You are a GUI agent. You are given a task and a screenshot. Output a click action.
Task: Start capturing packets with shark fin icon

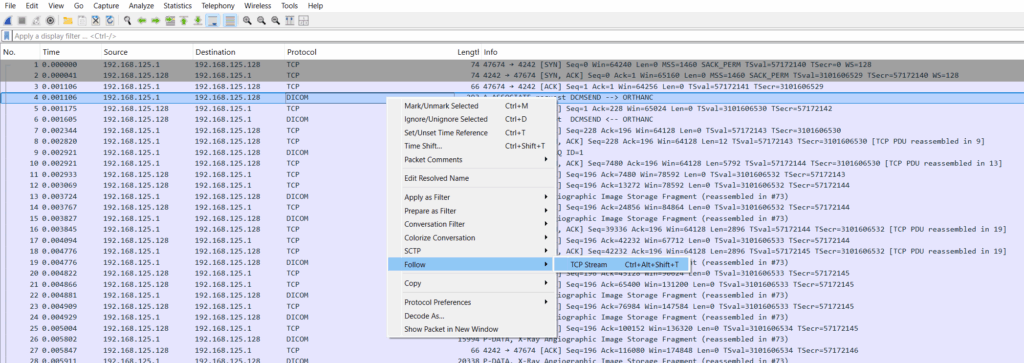pos(8,21)
